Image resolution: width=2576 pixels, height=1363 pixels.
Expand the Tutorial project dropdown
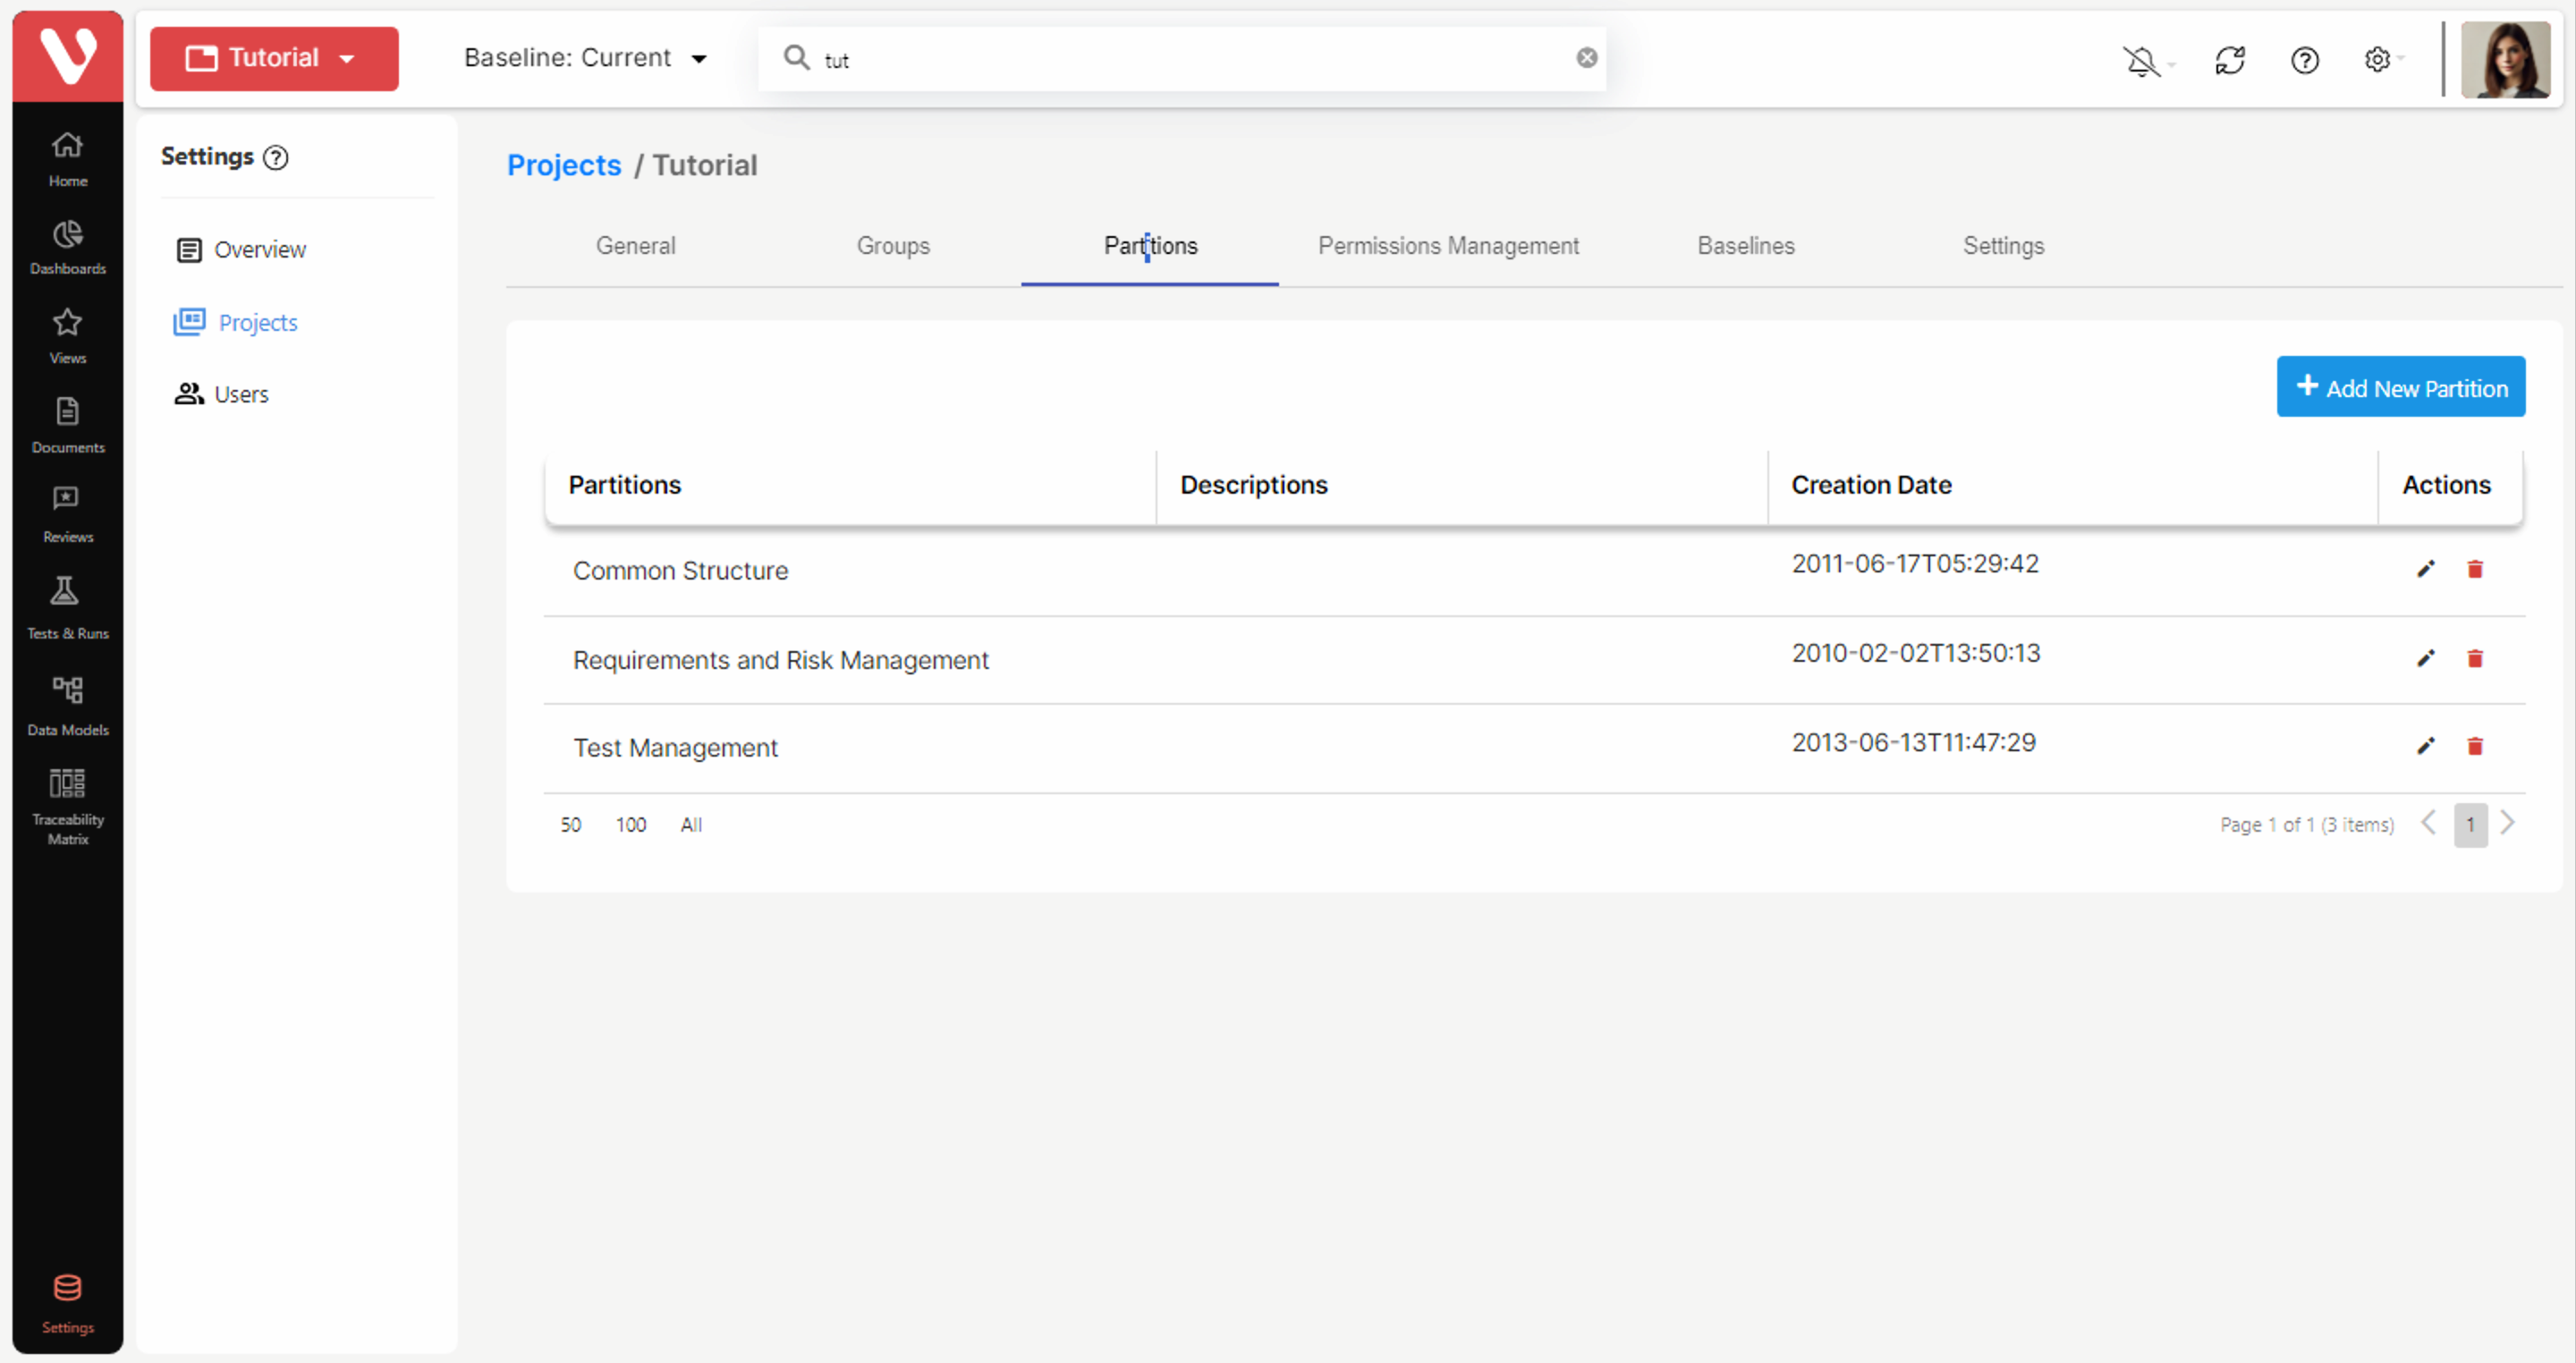click(x=274, y=58)
